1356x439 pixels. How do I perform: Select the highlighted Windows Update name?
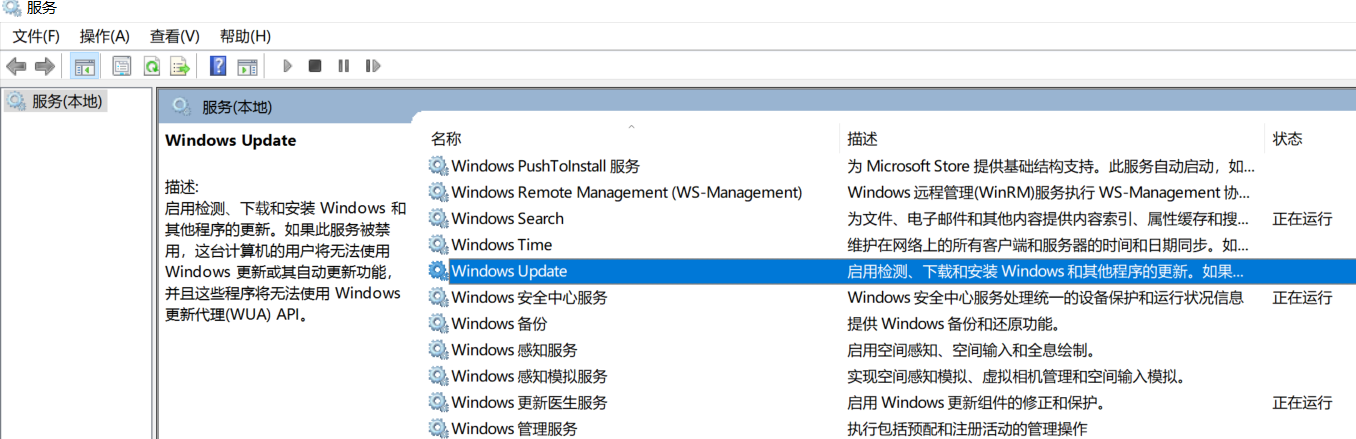(x=509, y=271)
